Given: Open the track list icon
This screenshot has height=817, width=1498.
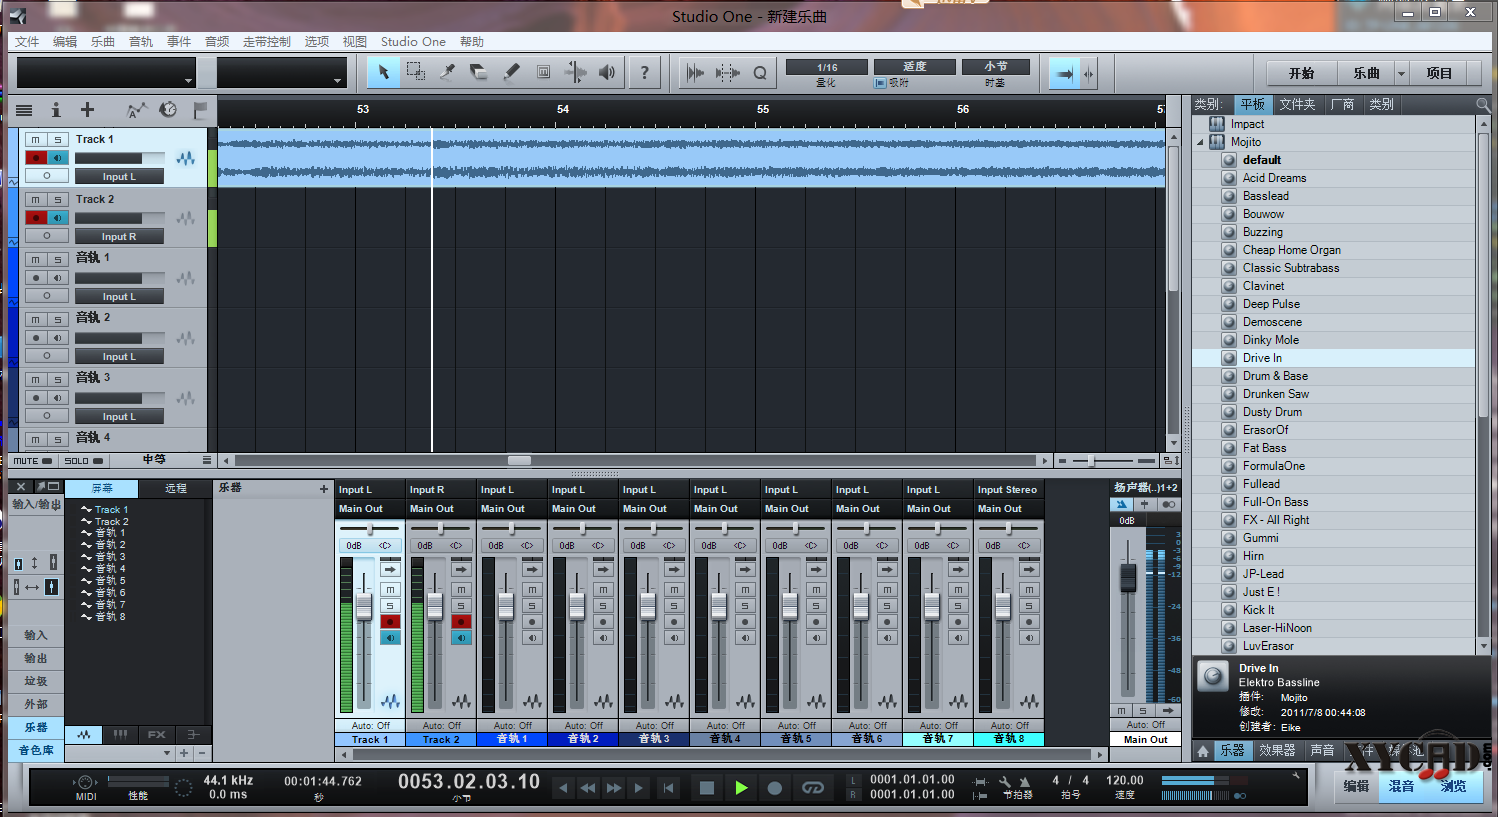Looking at the screenshot, I should click(24, 110).
